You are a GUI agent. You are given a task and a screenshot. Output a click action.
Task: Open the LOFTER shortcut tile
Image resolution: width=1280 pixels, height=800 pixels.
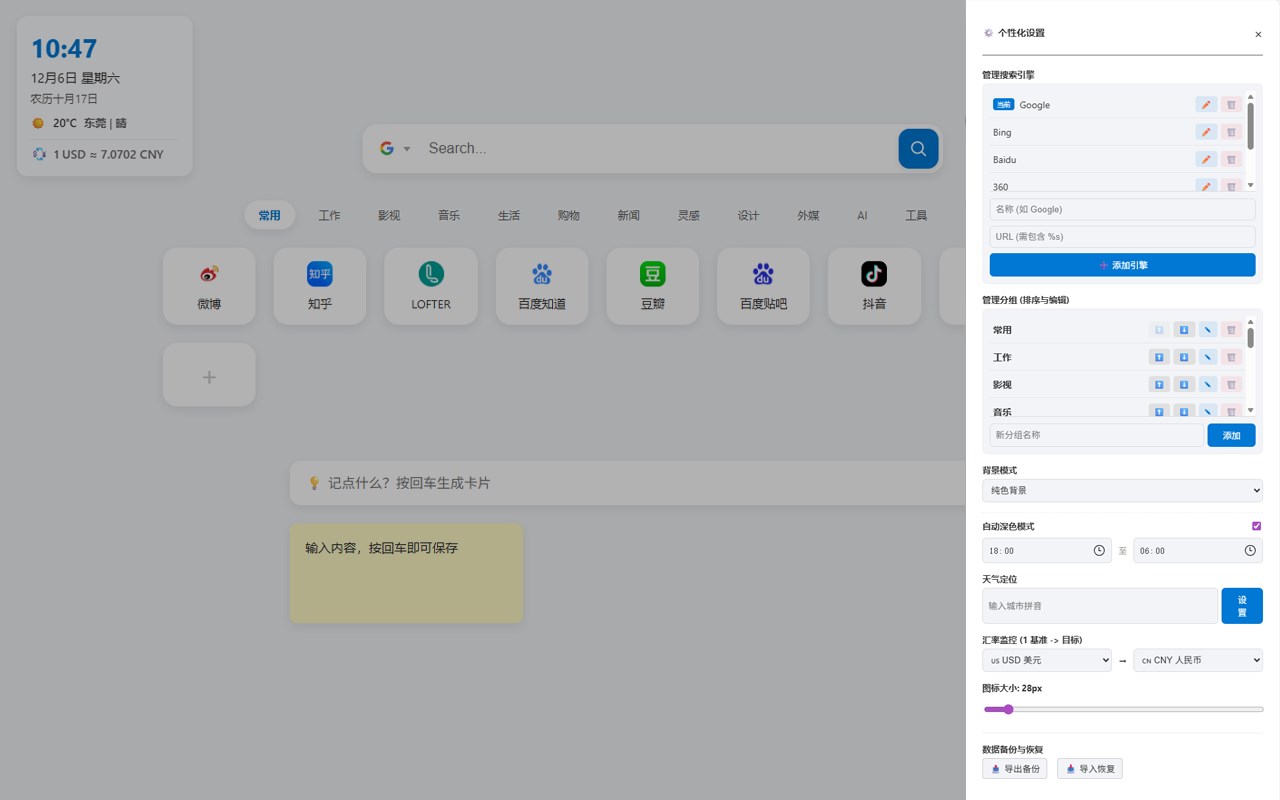point(431,286)
